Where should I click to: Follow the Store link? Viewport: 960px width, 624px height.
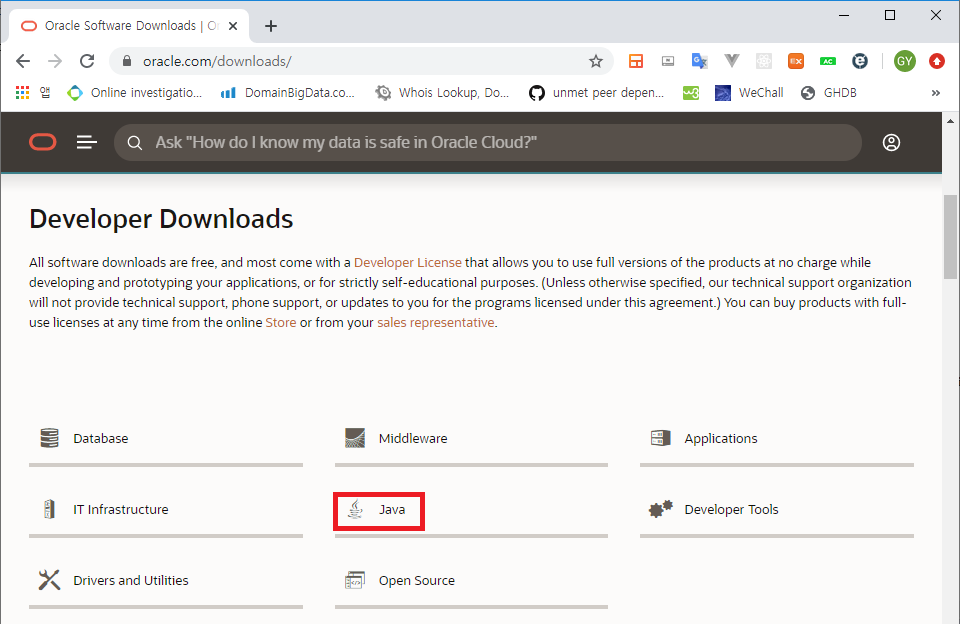280,322
